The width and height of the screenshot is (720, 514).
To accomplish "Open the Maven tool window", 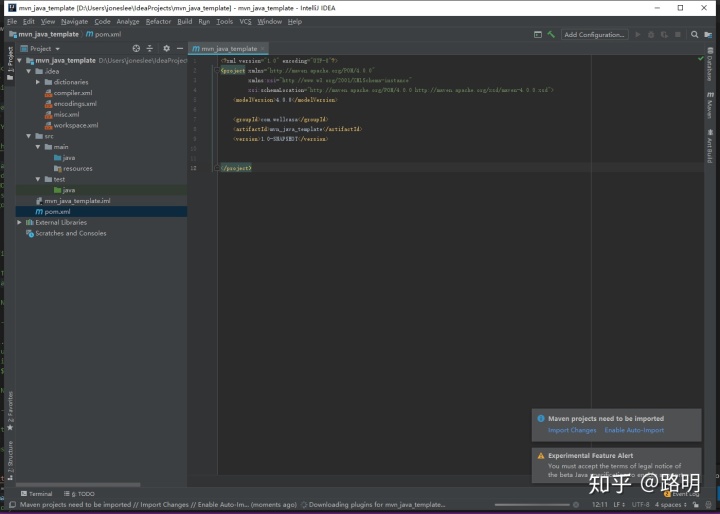I will point(710,105).
